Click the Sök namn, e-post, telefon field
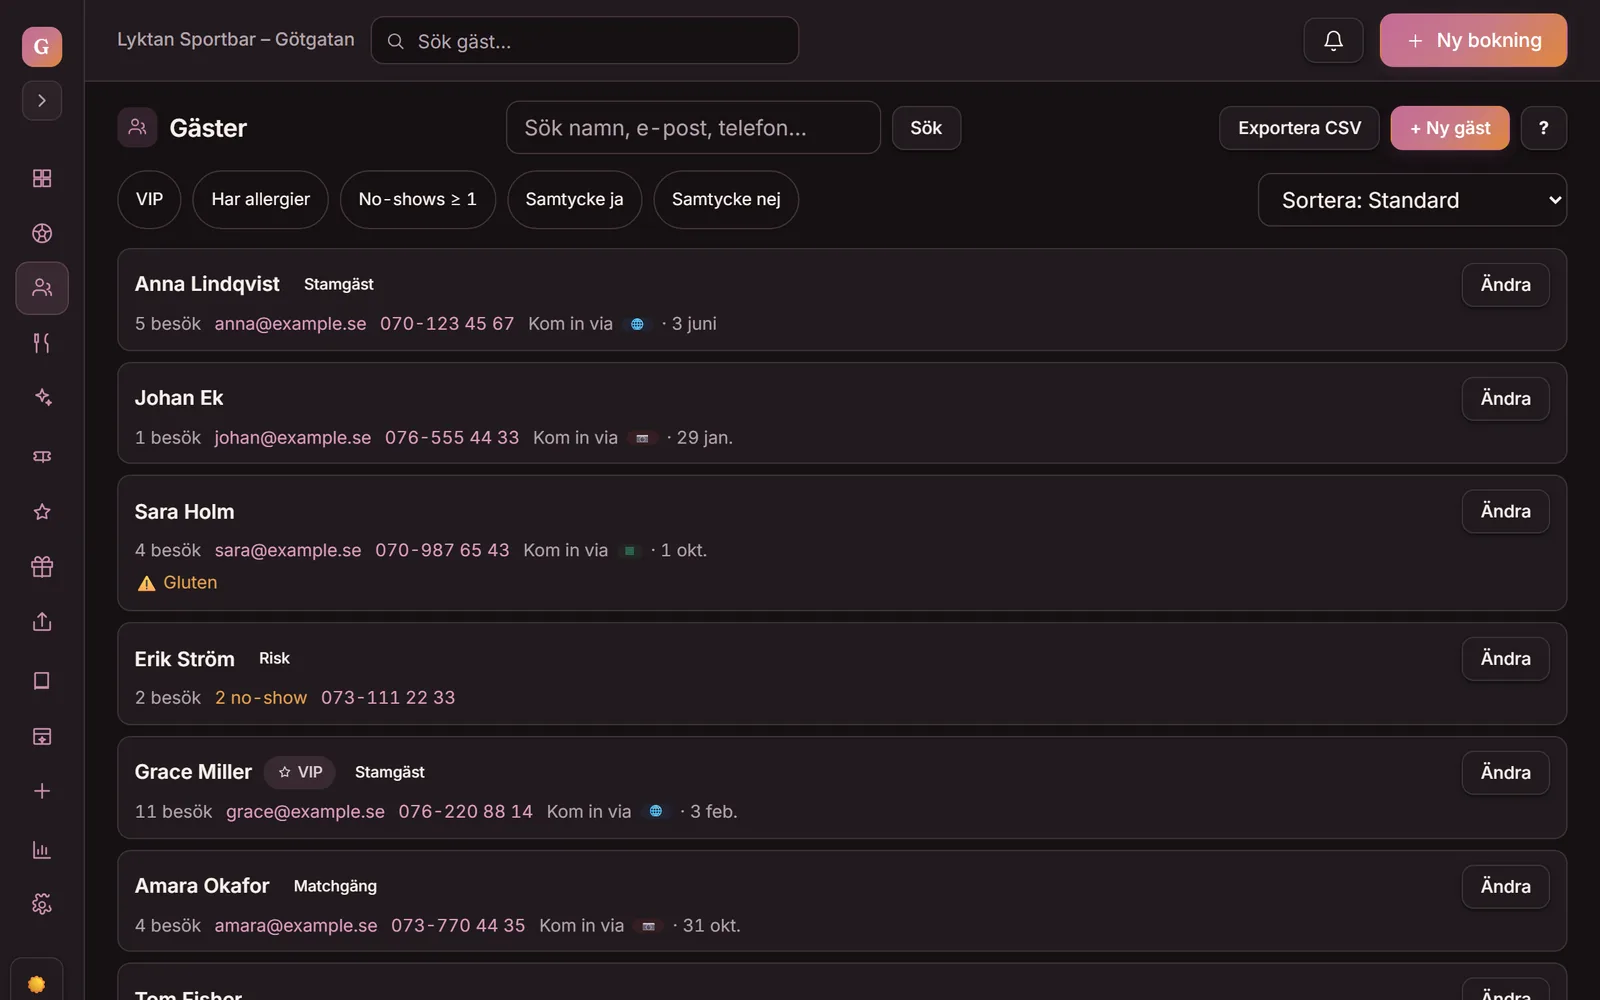The width and height of the screenshot is (1600, 1000). (693, 127)
